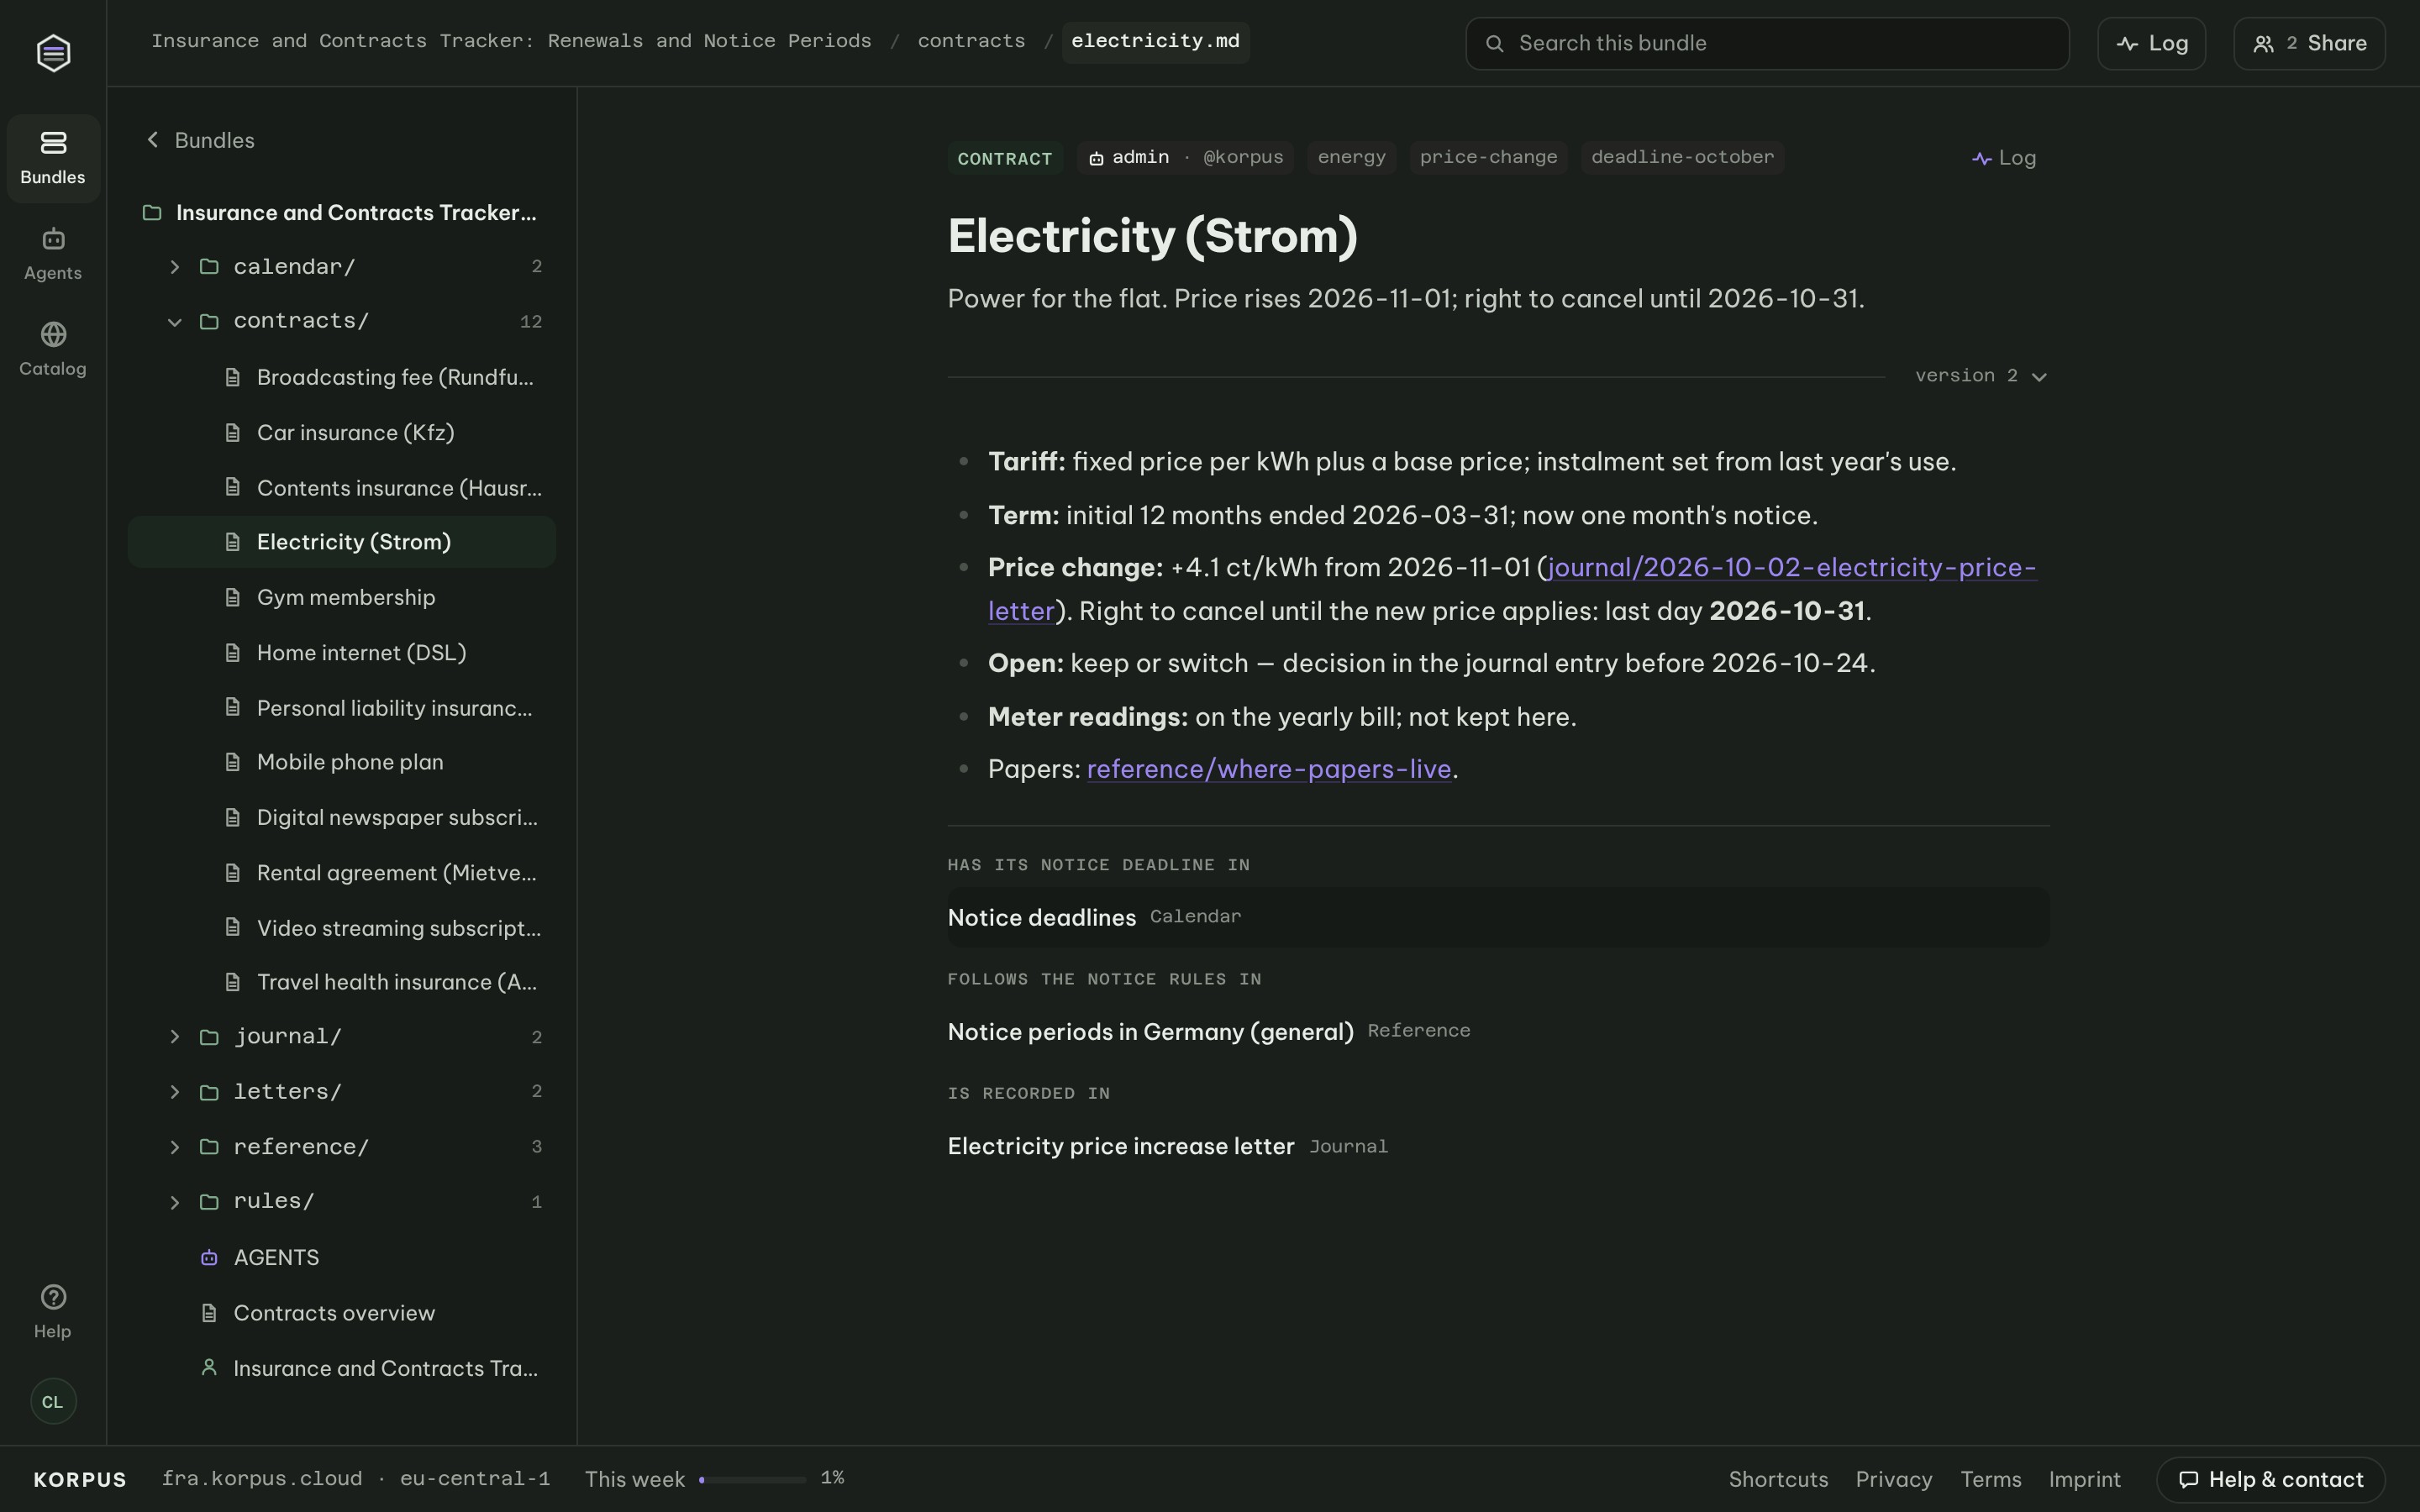Viewport: 2420px width, 1512px height.
Task: Open the AGENTS robot file
Action: (x=342, y=1257)
